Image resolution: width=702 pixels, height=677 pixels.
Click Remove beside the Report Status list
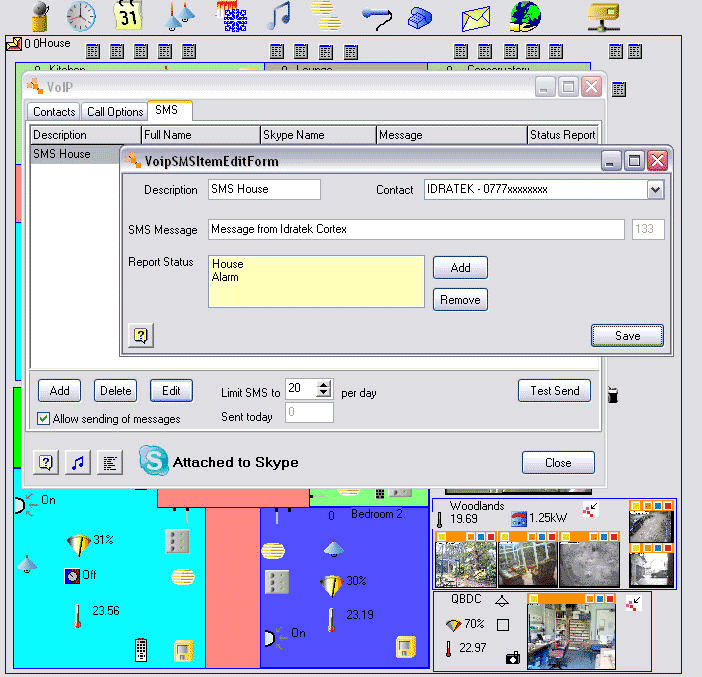point(459,299)
